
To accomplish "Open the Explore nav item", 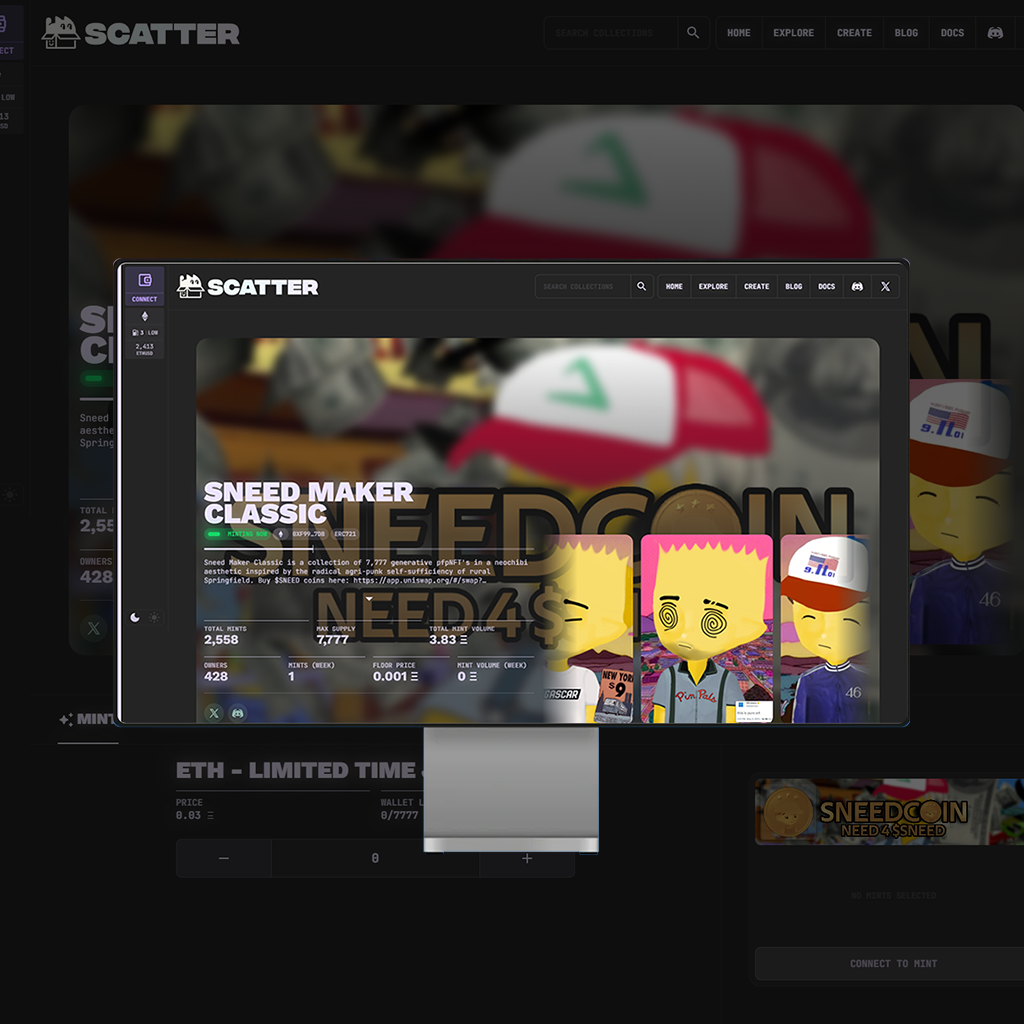I will click(713, 287).
